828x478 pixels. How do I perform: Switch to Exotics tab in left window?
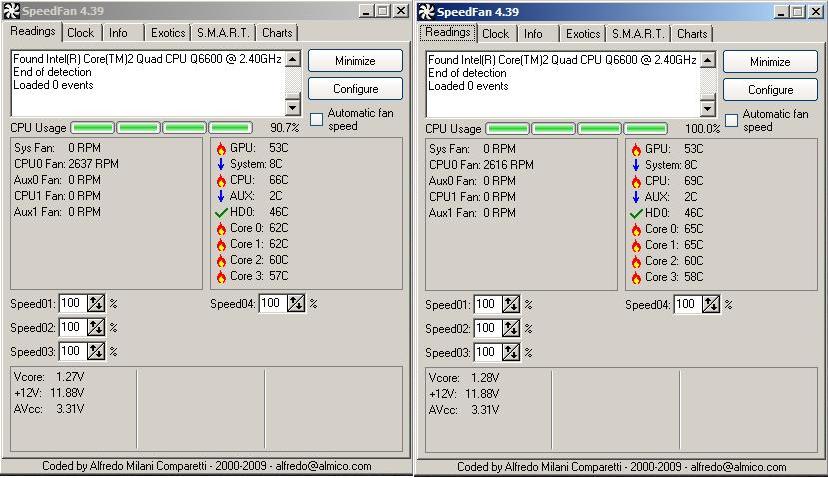pos(168,33)
